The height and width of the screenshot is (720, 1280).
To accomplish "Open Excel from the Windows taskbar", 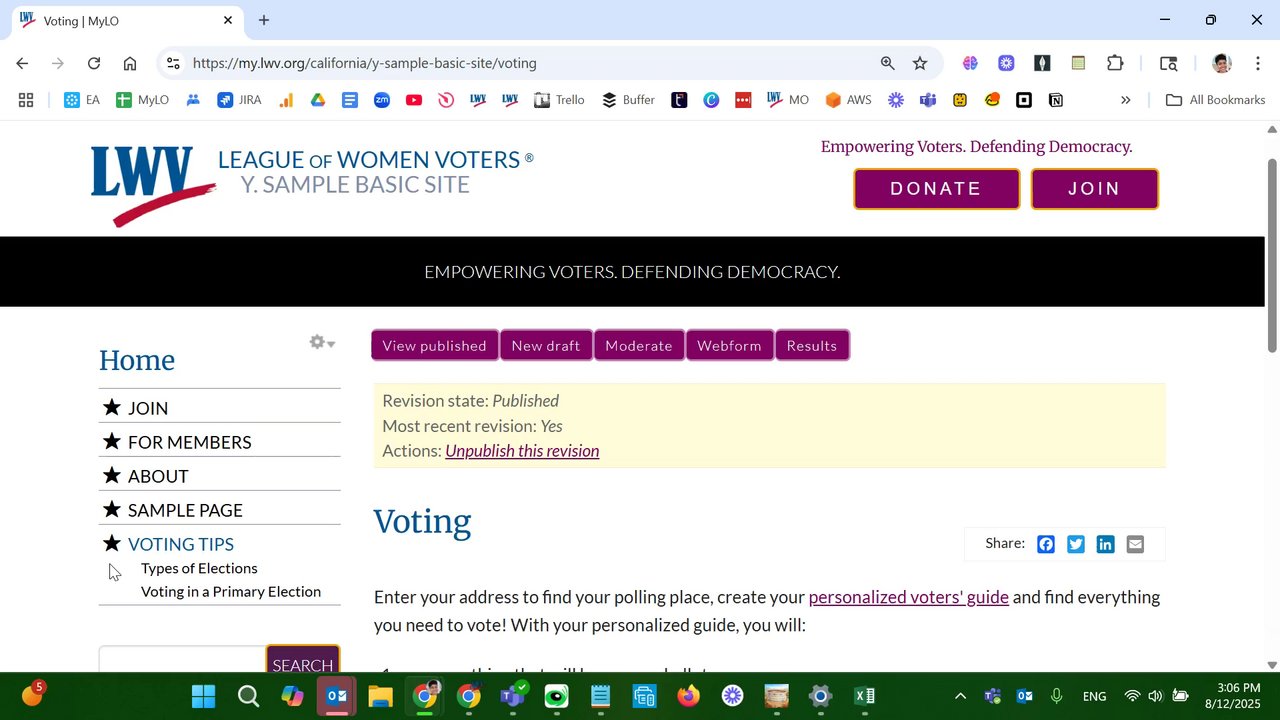I will tap(864, 696).
